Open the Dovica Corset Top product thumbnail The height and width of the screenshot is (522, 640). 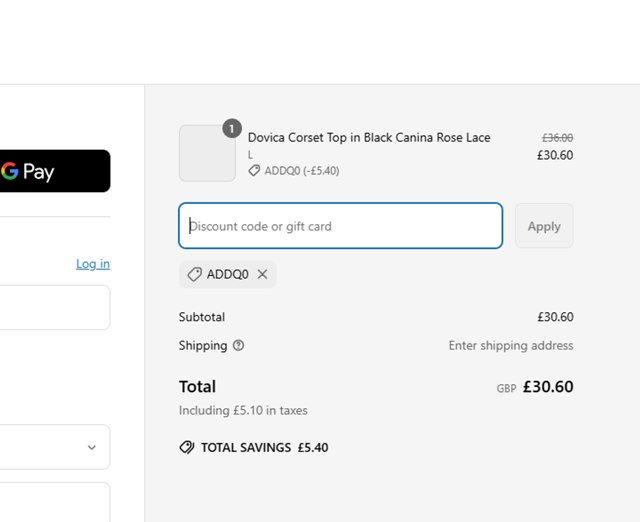click(x=207, y=153)
